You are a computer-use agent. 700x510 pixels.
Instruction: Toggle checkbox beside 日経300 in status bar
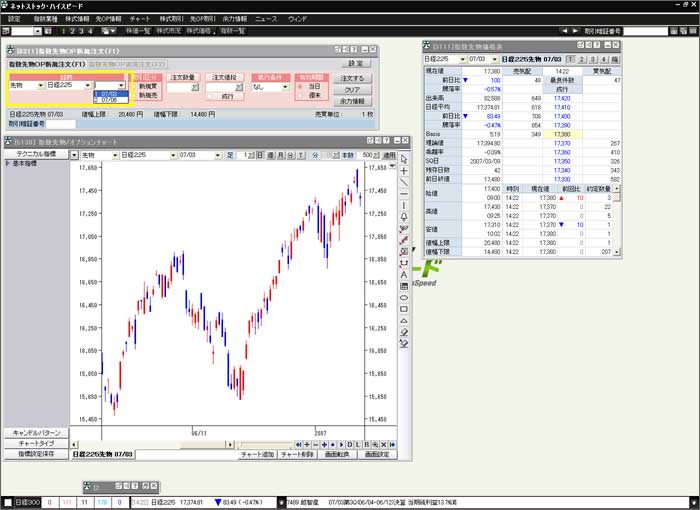pos(8,502)
